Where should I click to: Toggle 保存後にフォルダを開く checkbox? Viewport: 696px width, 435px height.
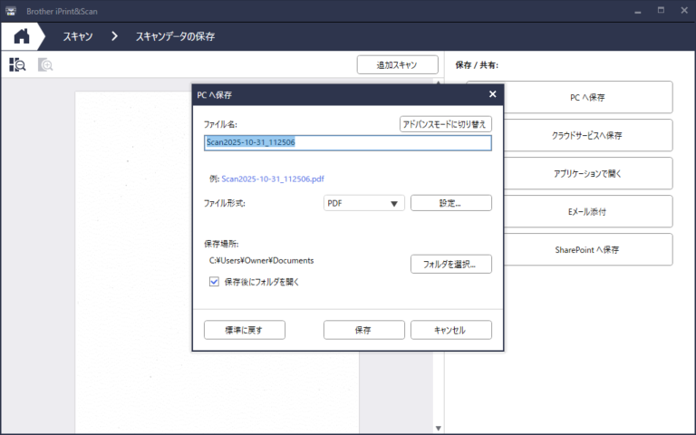click(214, 282)
